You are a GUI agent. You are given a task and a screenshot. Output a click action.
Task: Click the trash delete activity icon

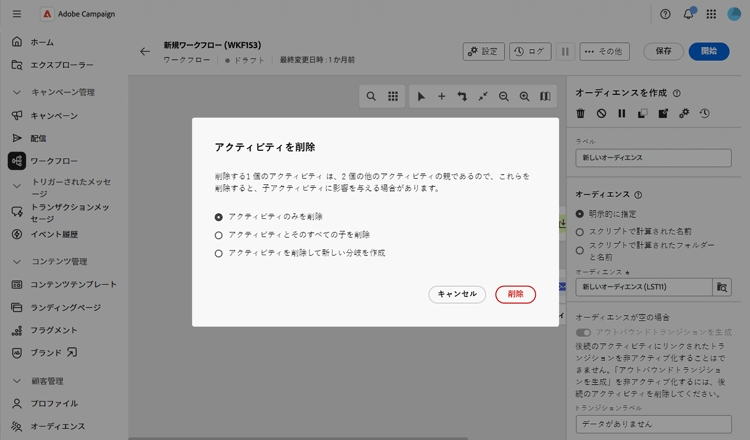pos(581,113)
